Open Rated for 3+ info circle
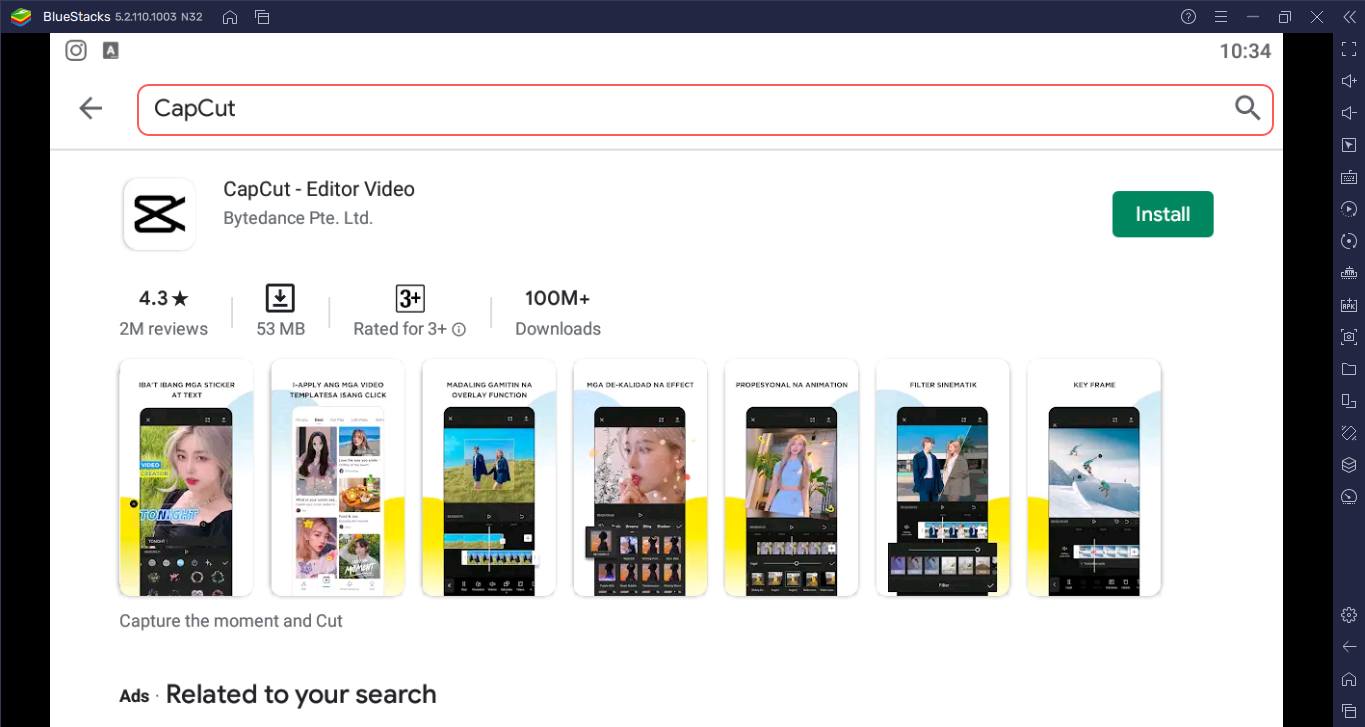The height and width of the screenshot is (727, 1365). [x=459, y=329]
